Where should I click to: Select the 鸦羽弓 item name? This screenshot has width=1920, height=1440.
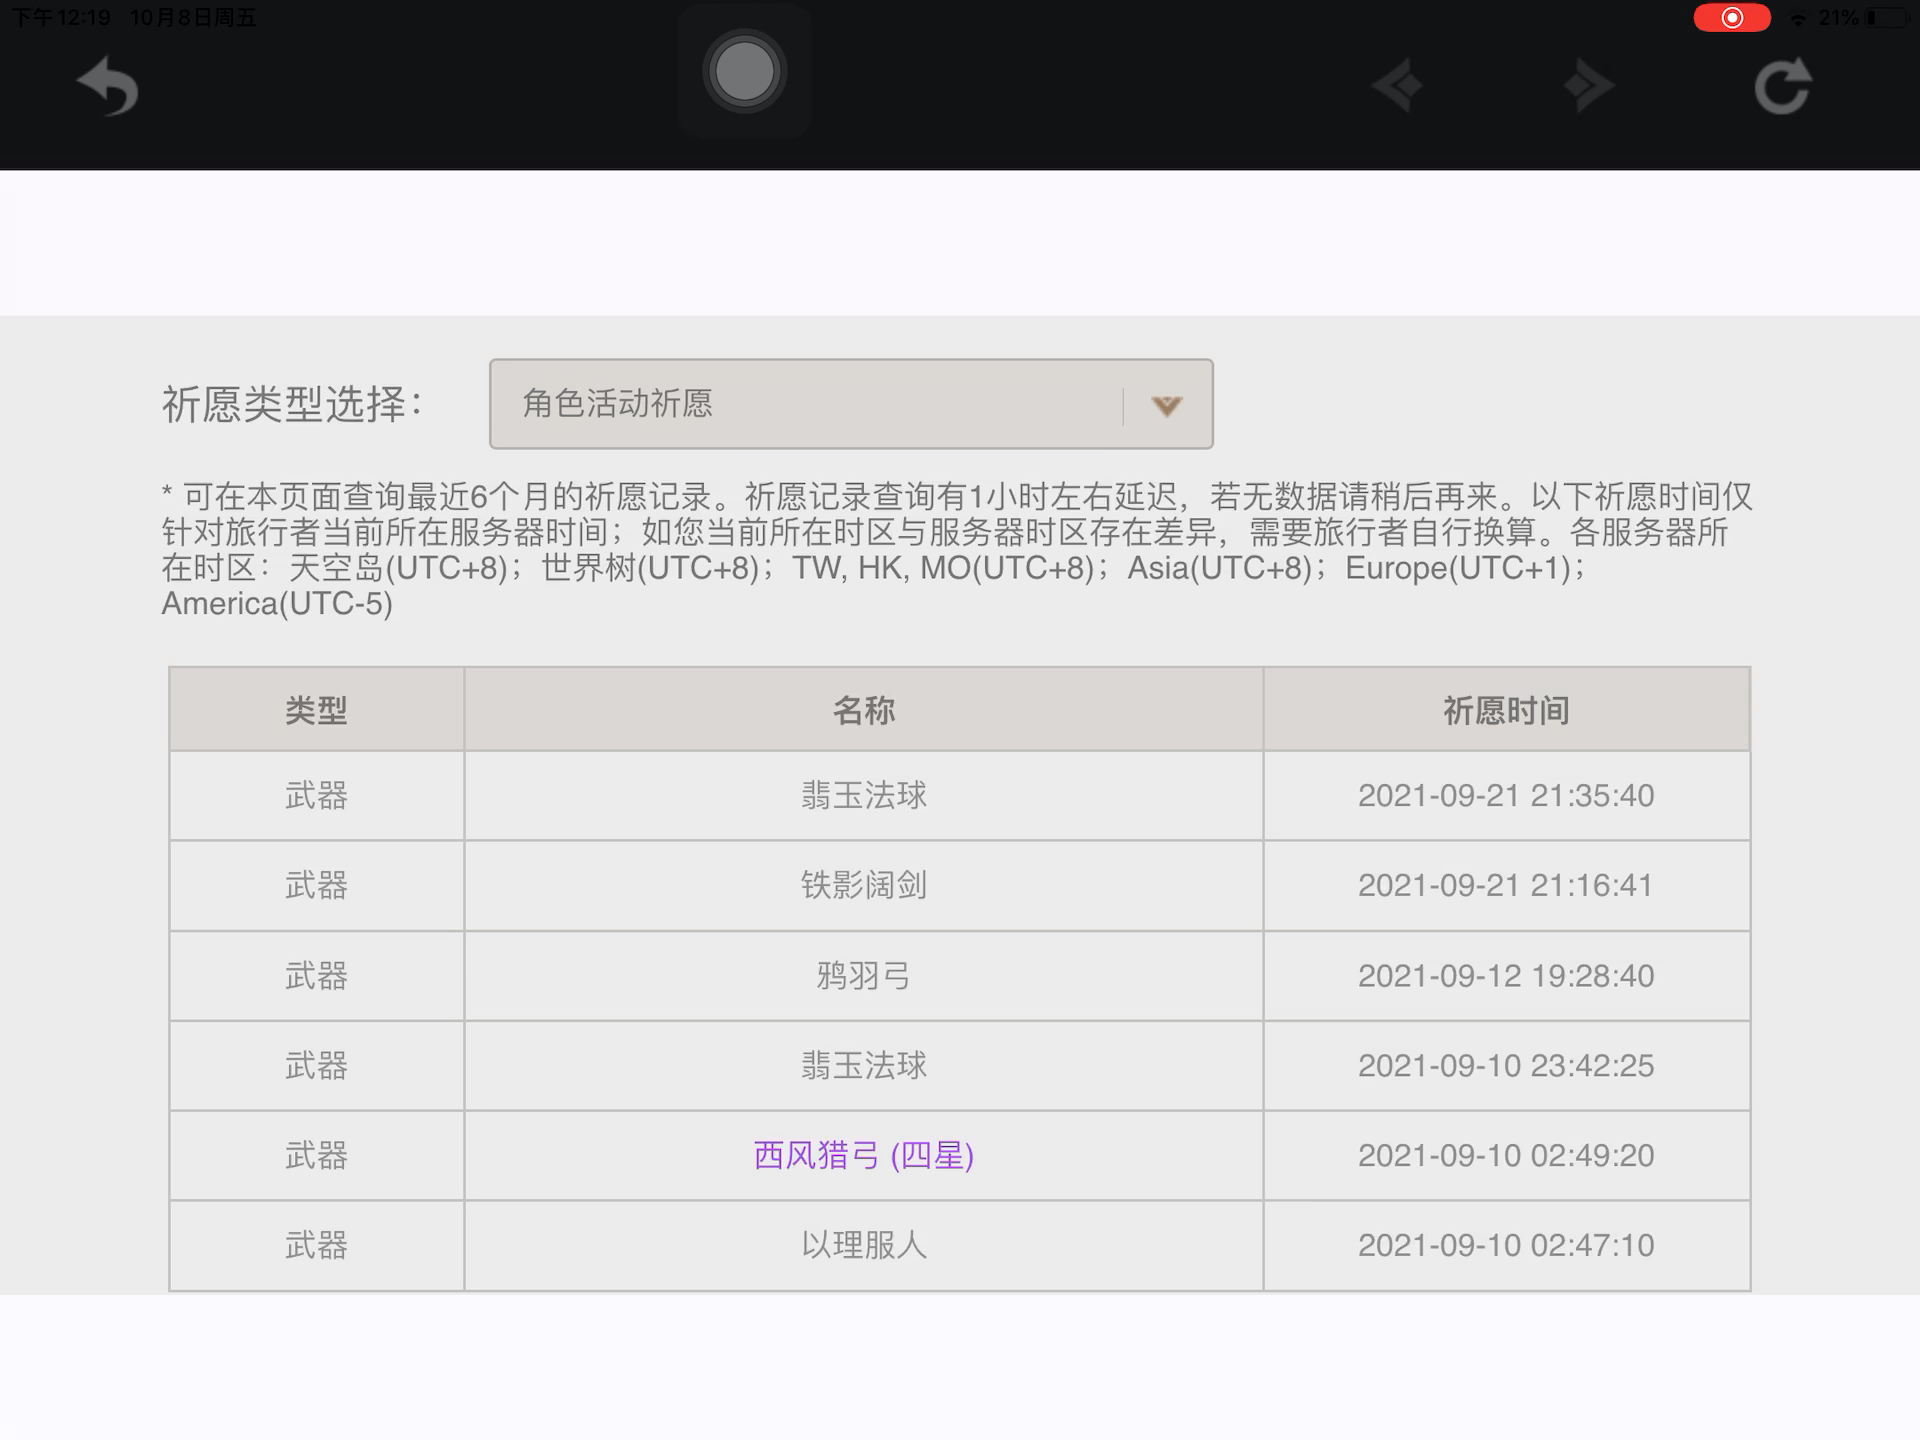pyautogui.click(x=864, y=976)
